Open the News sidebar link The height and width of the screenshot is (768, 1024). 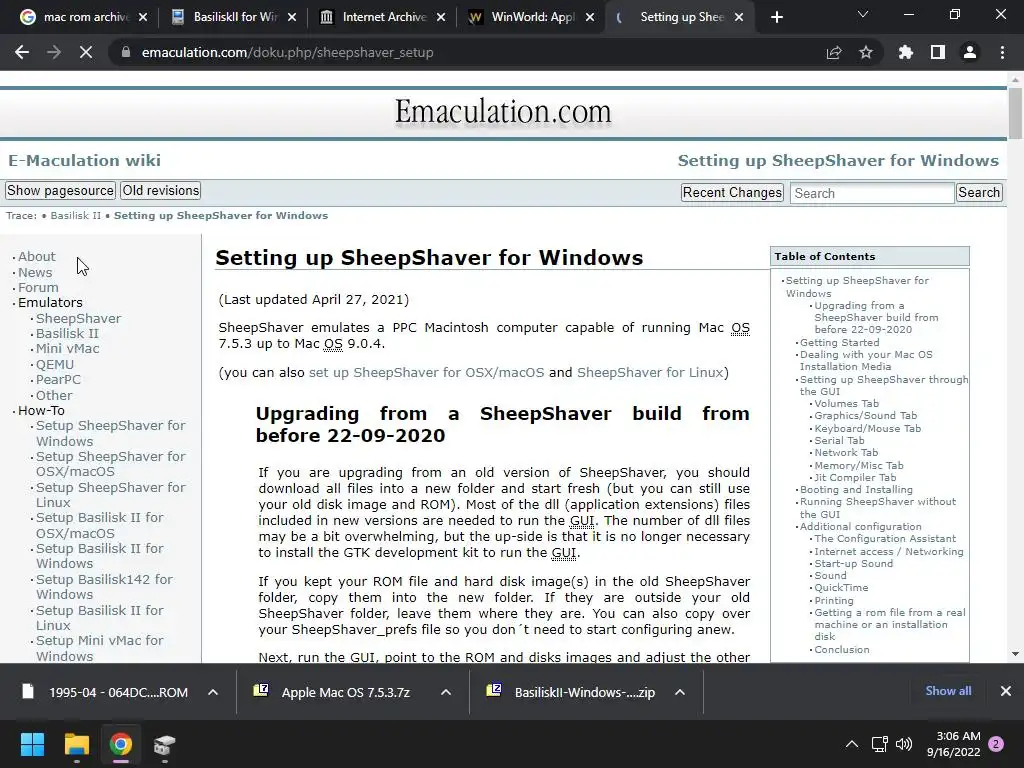[35, 272]
